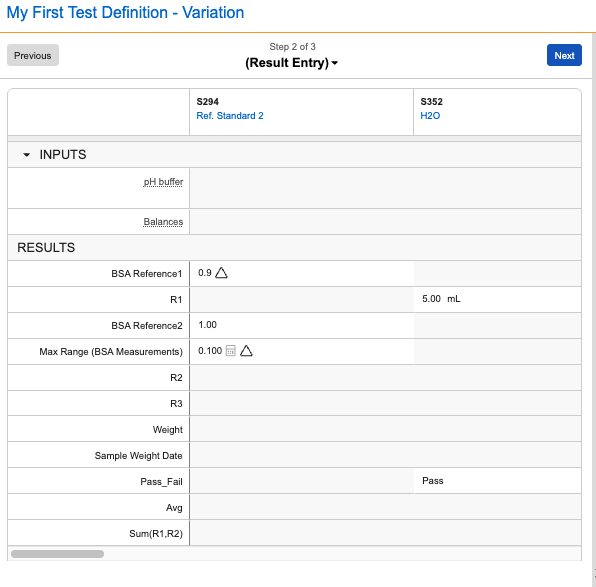Open the H2O sample link
This screenshot has width=596, height=587.
(430, 116)
